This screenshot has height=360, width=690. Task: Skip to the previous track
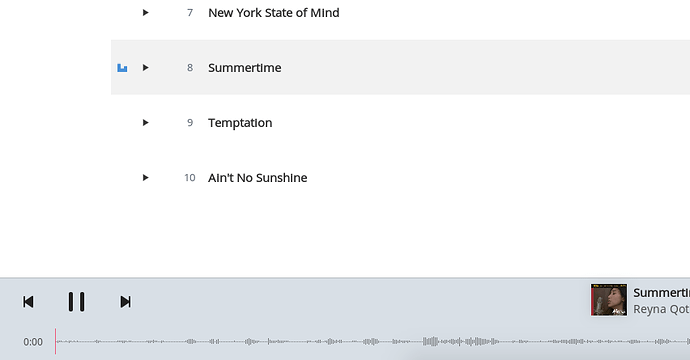point(28,302)
